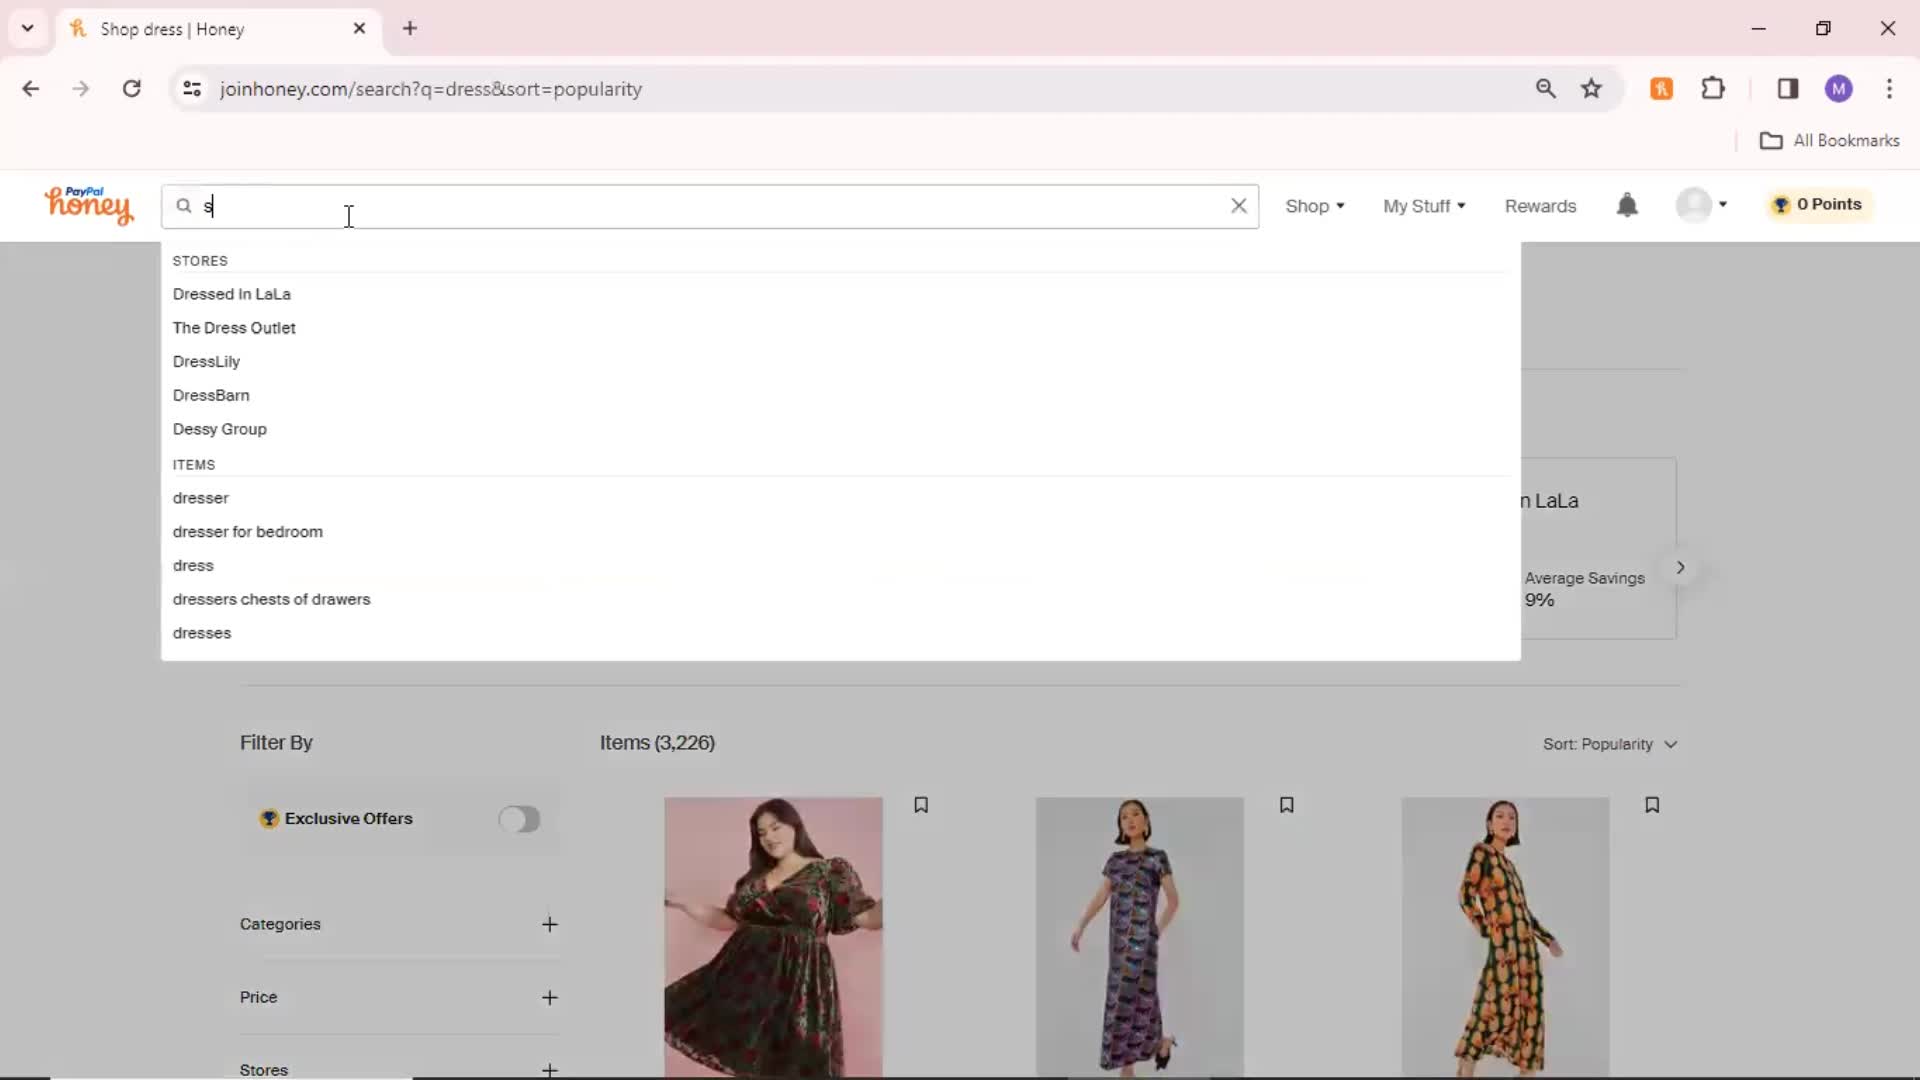
Task: Expand the Categories filter
Action: (x=549, y=924)
